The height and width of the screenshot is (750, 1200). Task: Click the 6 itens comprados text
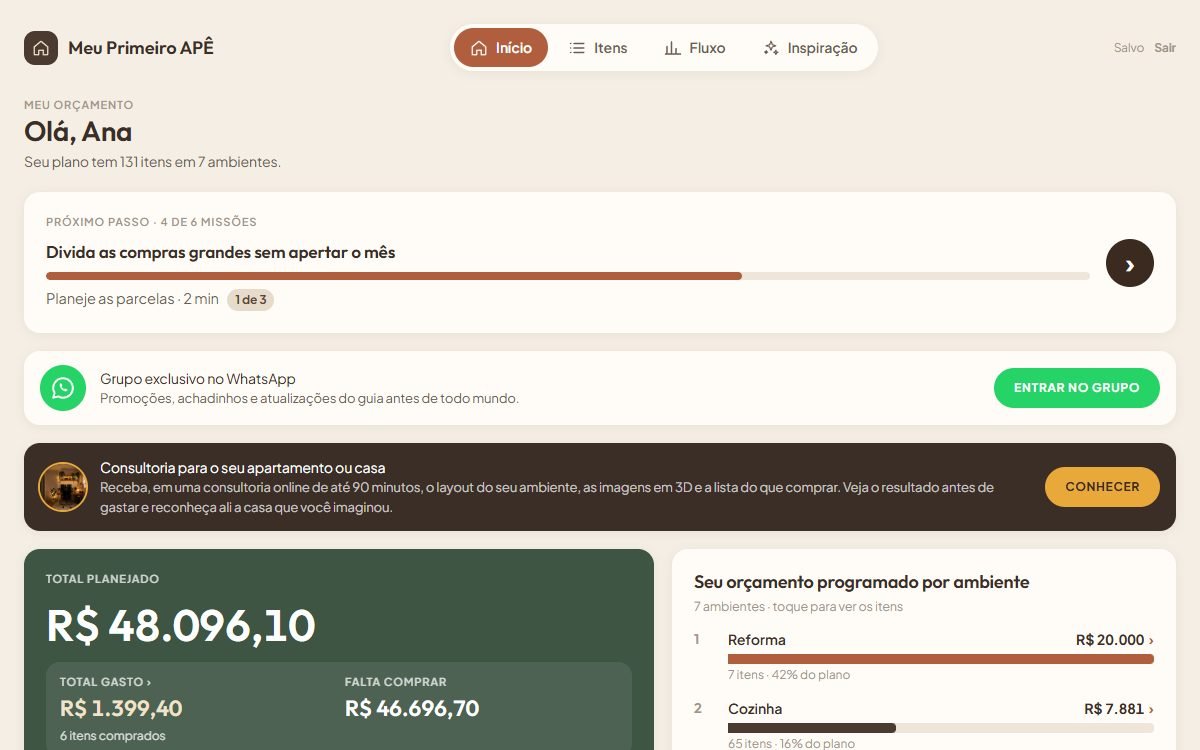coord(112,736)
